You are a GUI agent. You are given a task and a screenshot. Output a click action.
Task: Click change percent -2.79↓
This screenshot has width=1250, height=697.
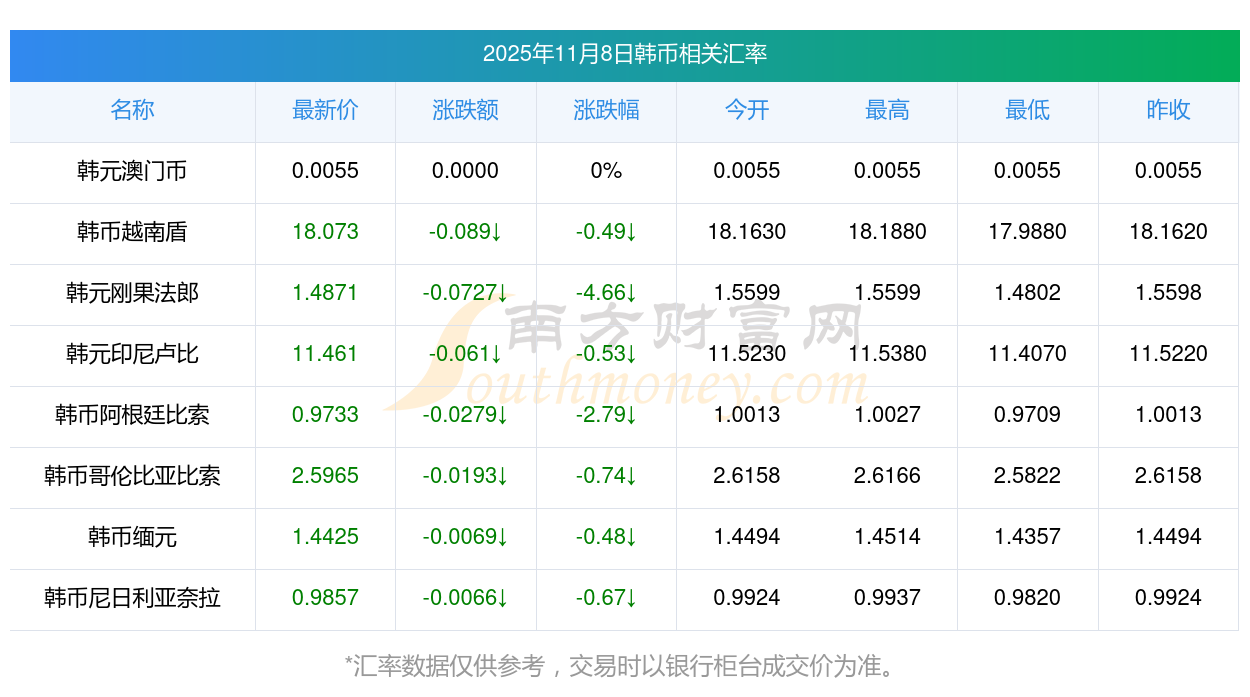pyautogui.click(x=606, y=415)
